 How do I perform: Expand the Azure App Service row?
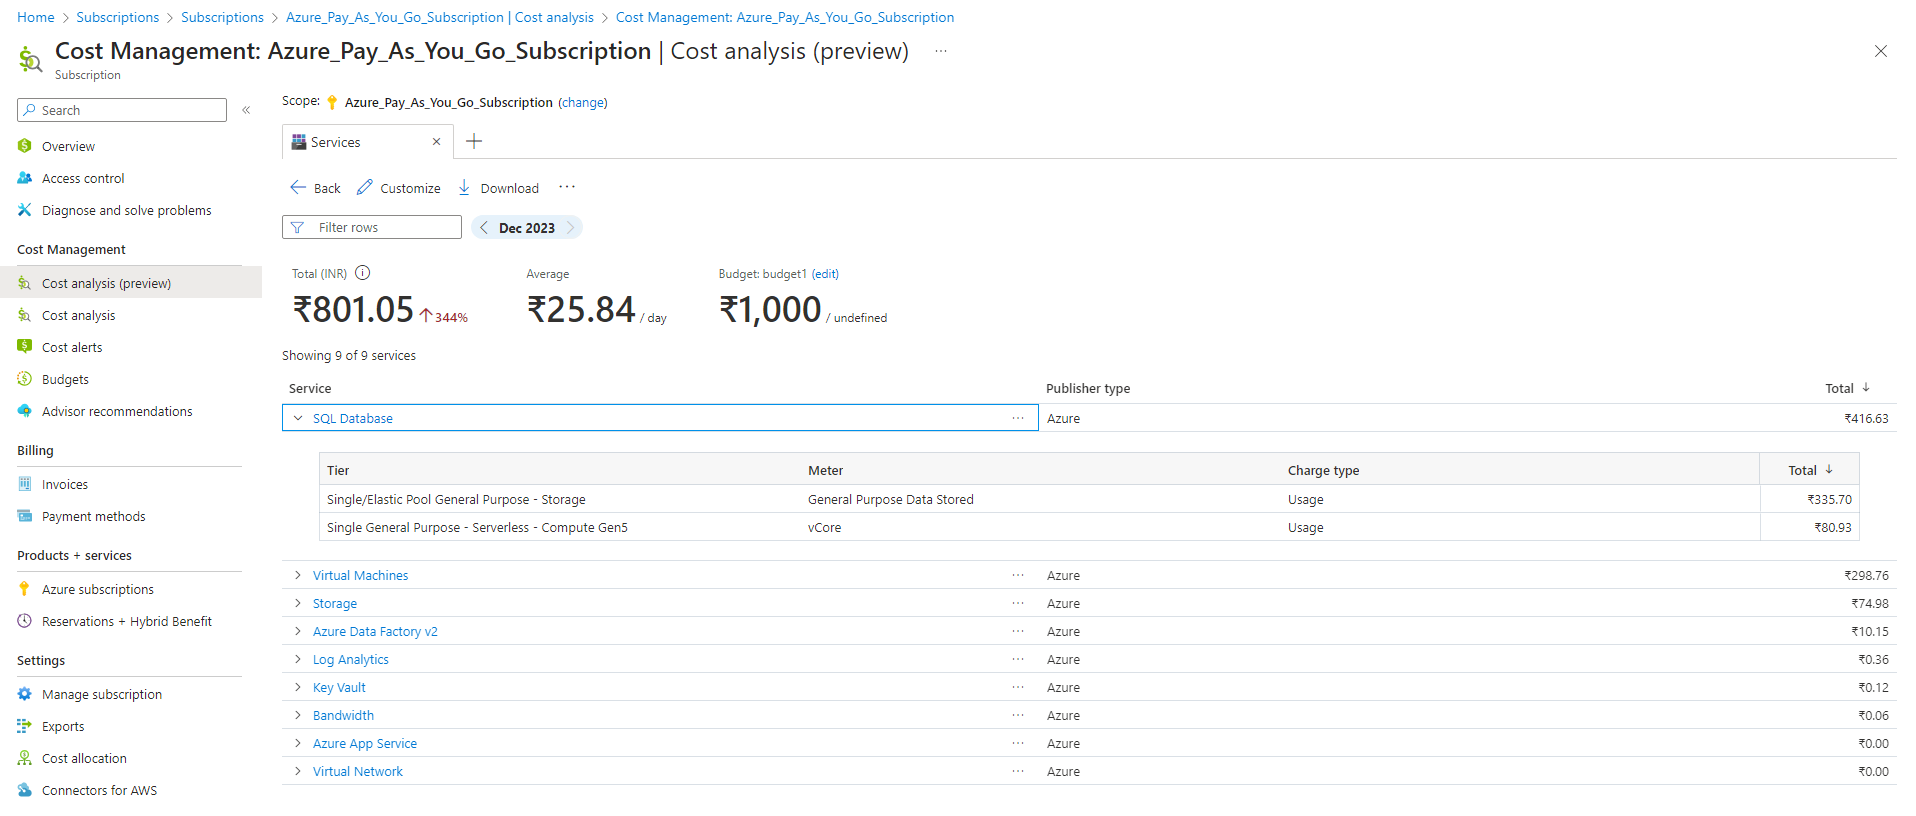click(298, 743)
